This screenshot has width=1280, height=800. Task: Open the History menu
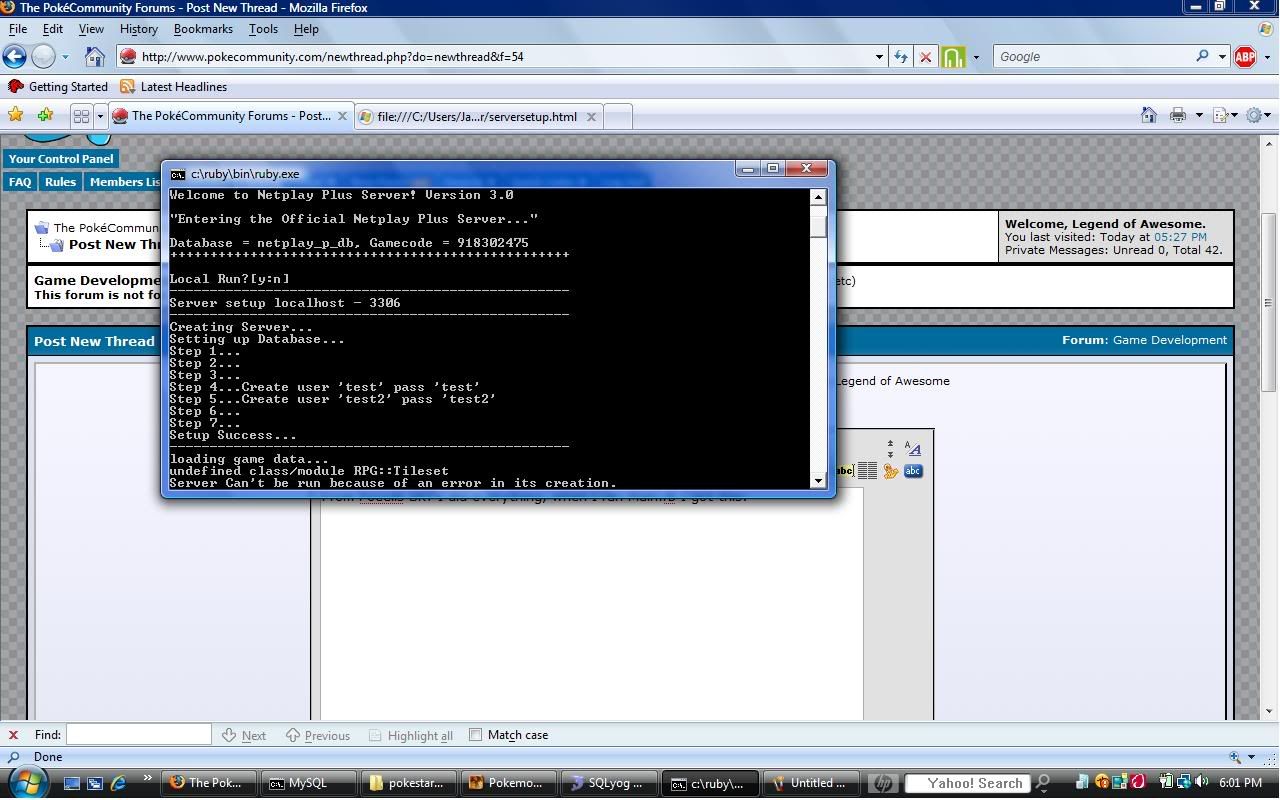point(138,29)
